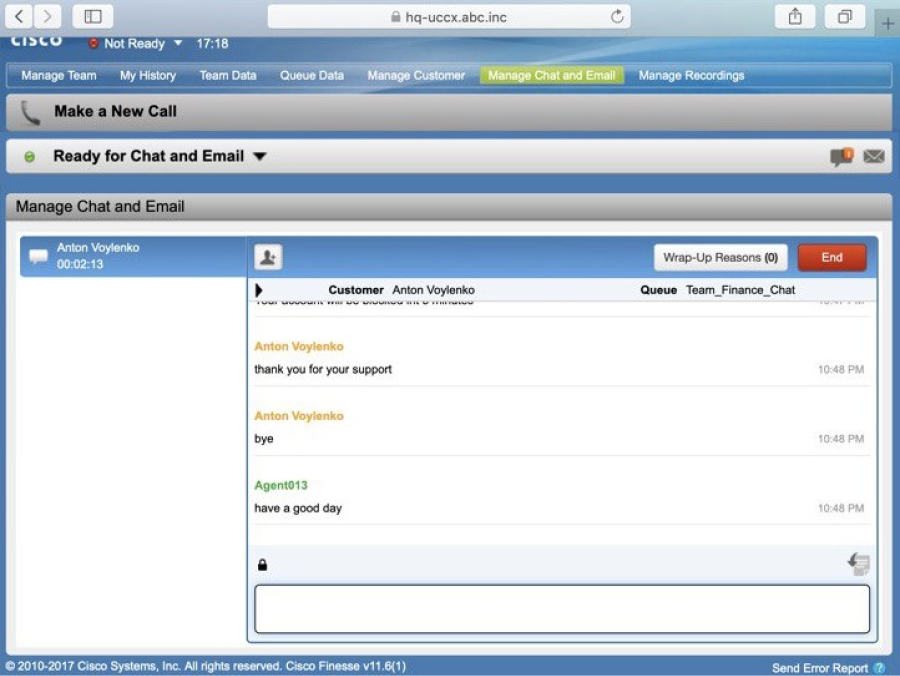End the chat with the red End button

click(832, 257)
